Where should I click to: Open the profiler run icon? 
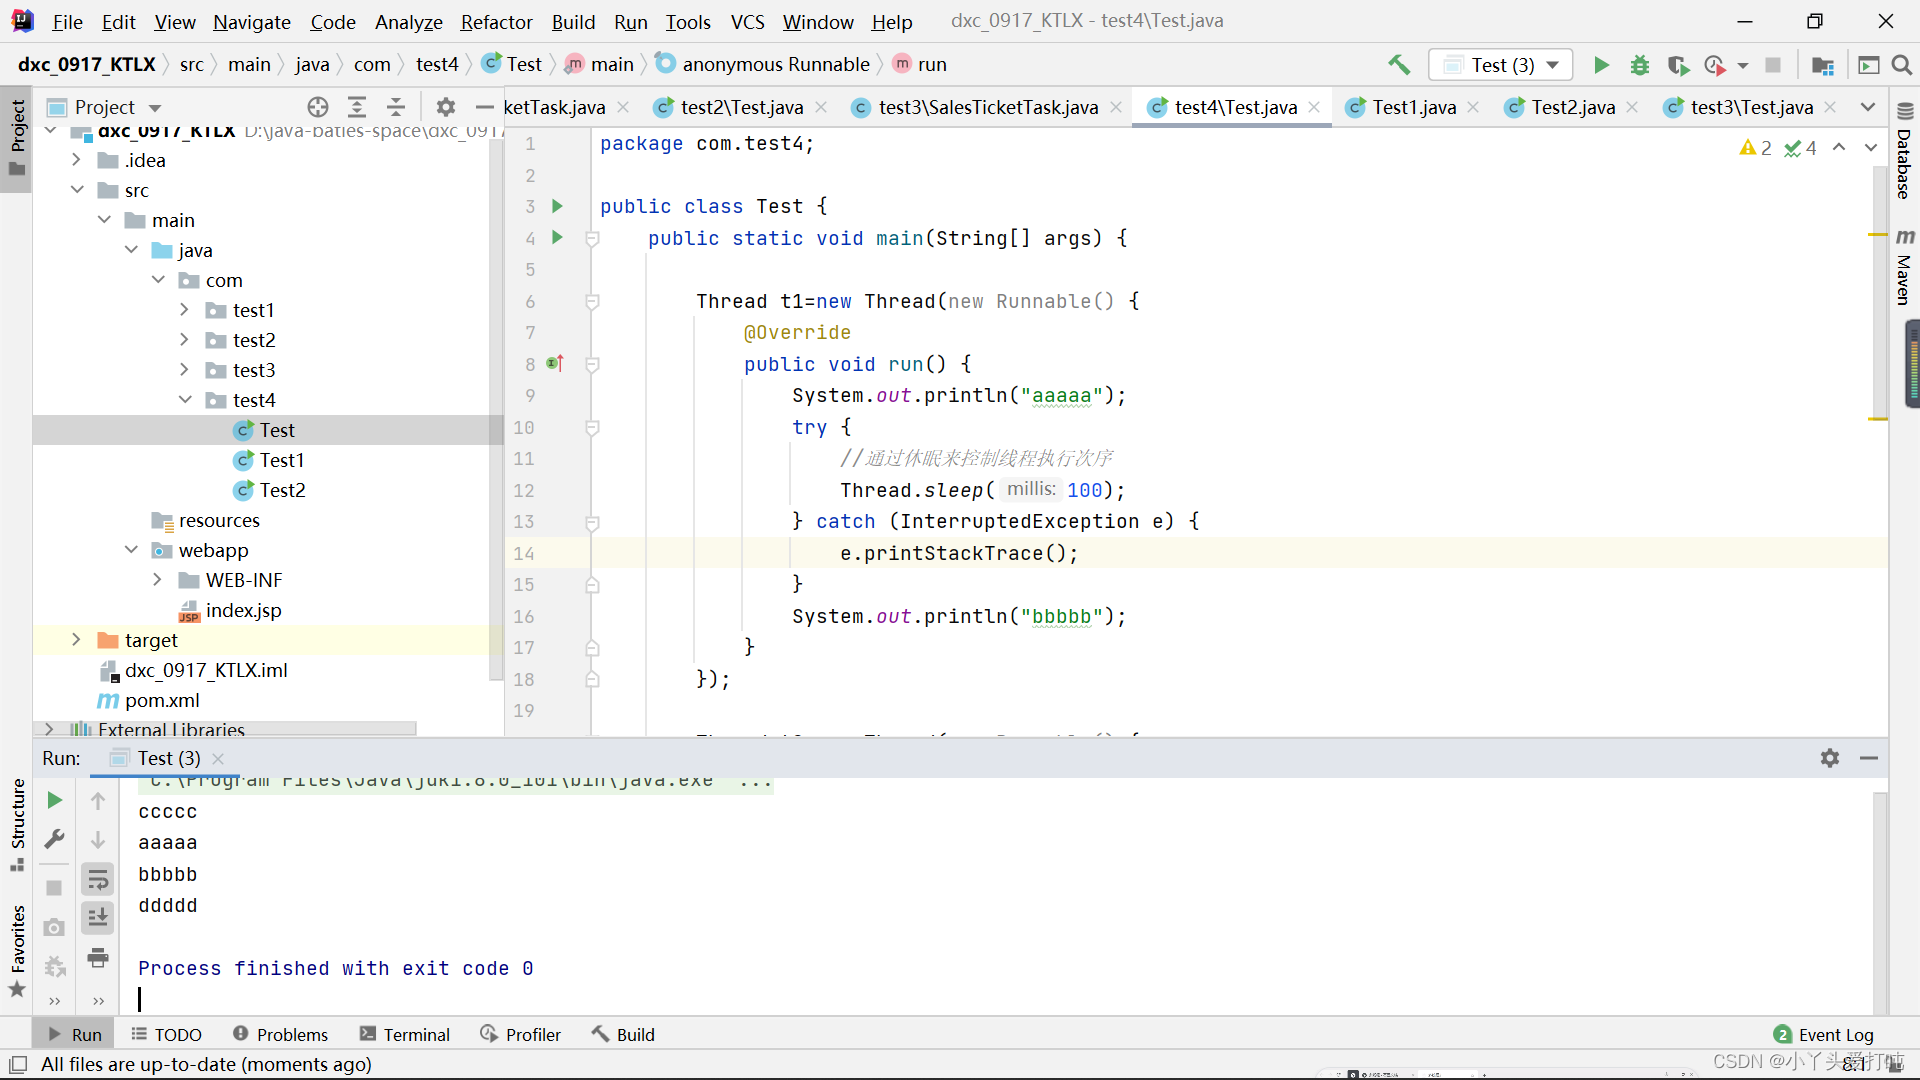coord(1716,65)
